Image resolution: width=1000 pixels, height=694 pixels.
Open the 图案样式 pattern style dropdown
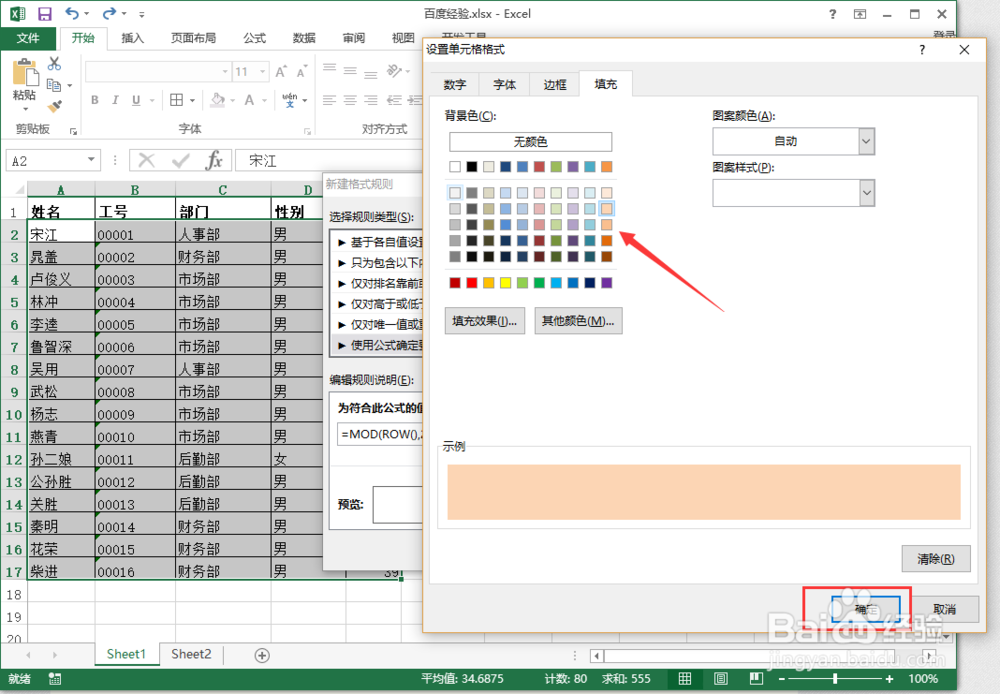[x=865, y=192]
